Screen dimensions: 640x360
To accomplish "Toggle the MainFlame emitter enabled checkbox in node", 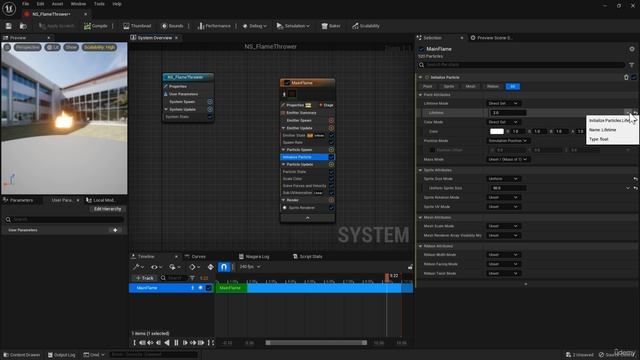I will (287, 83).
